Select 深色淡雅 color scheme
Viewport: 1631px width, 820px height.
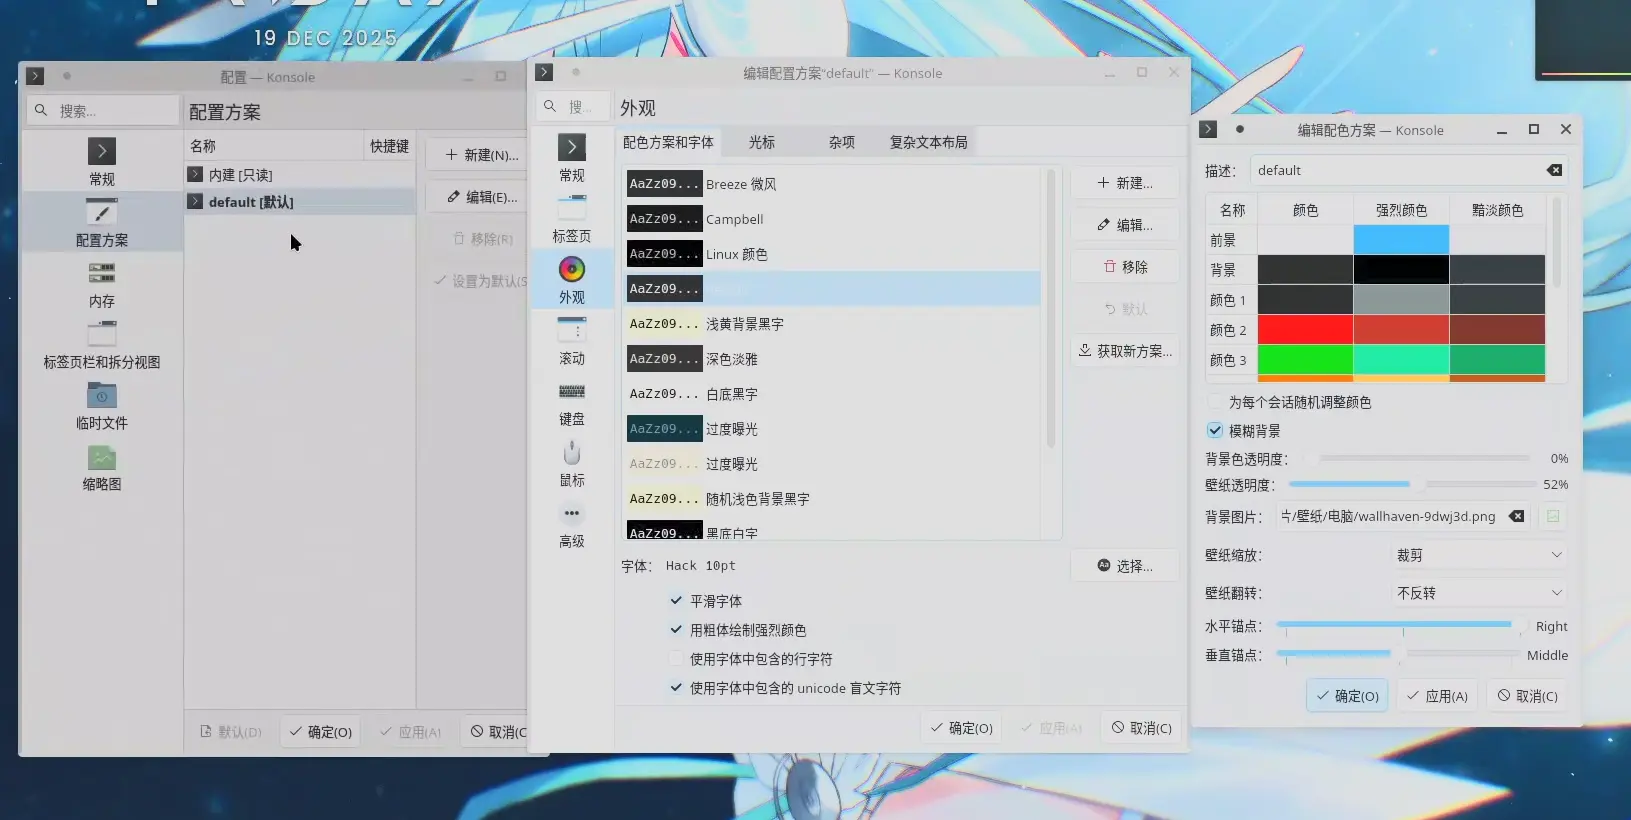coord(832,359)
